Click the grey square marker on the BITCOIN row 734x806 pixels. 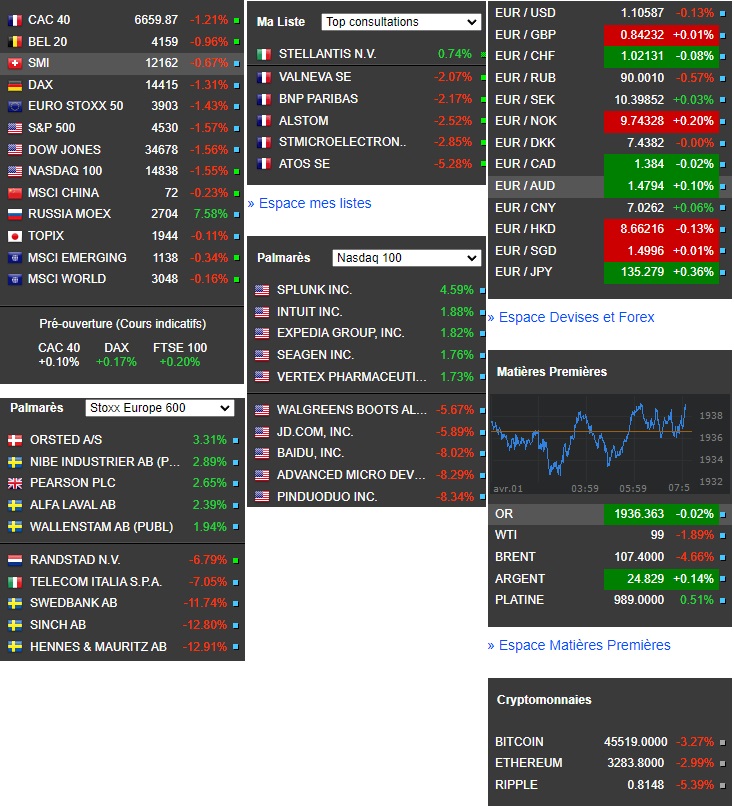point(723,743)
